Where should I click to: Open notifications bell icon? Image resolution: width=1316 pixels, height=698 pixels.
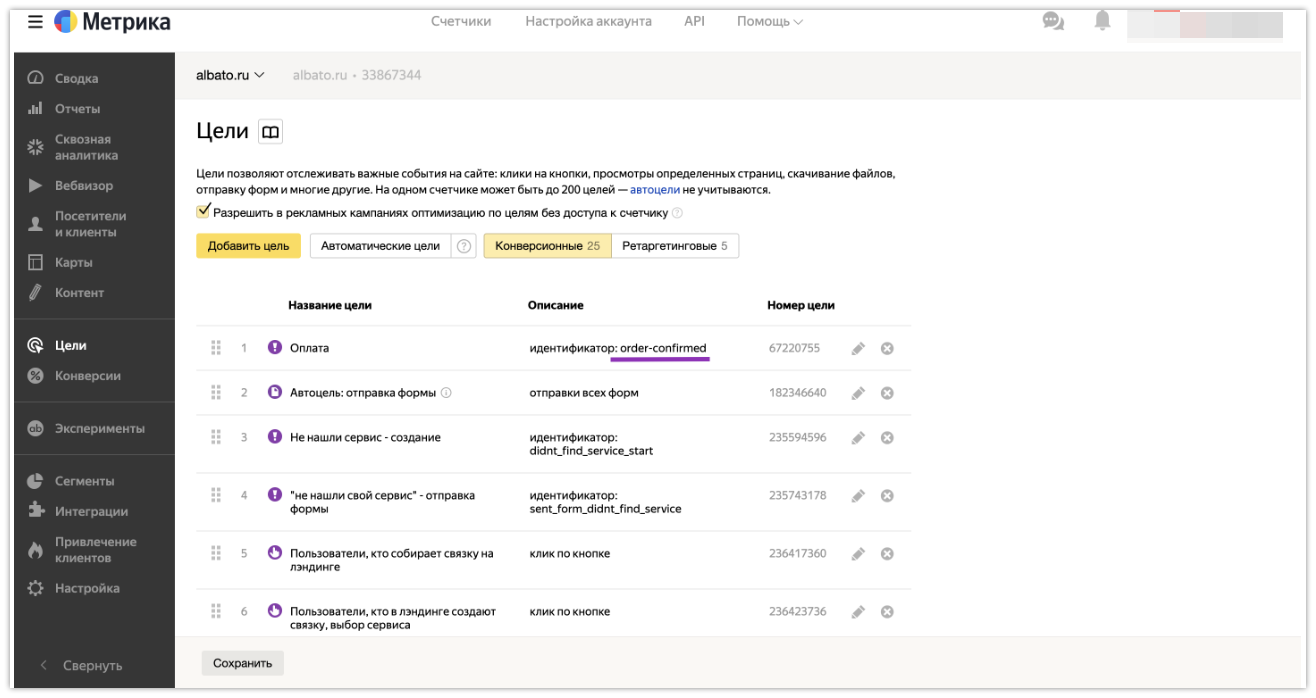(1102, 21)
